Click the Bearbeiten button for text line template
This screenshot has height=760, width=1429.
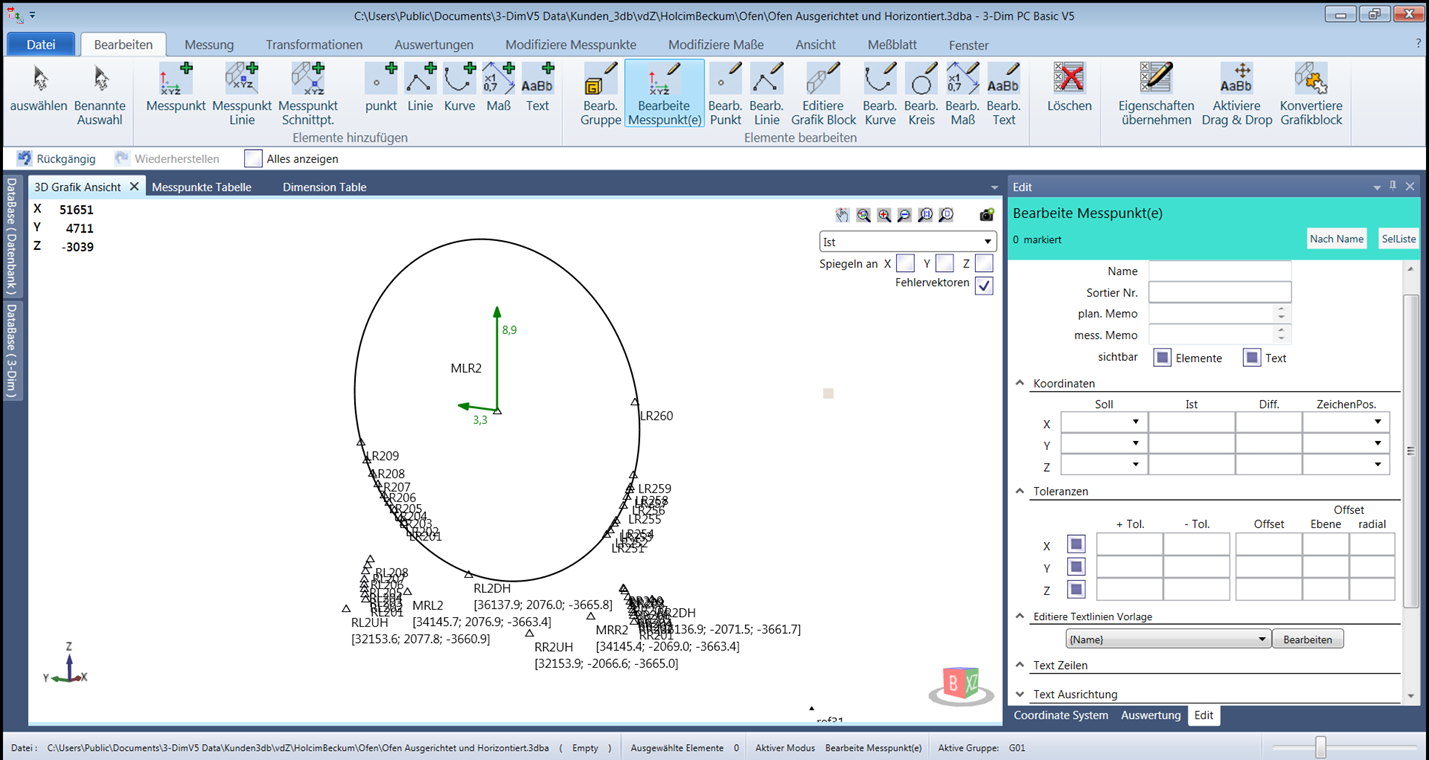click(x=1307, y=638)
